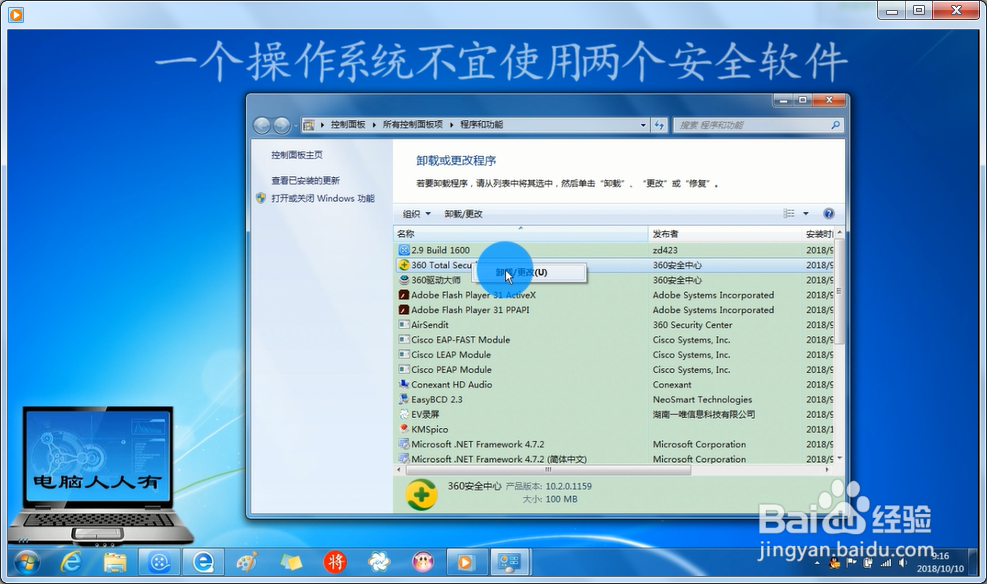Click 程序和功能 breadcrumb in address bar
This screenshot has height=584, width=987.
point(481,125)
